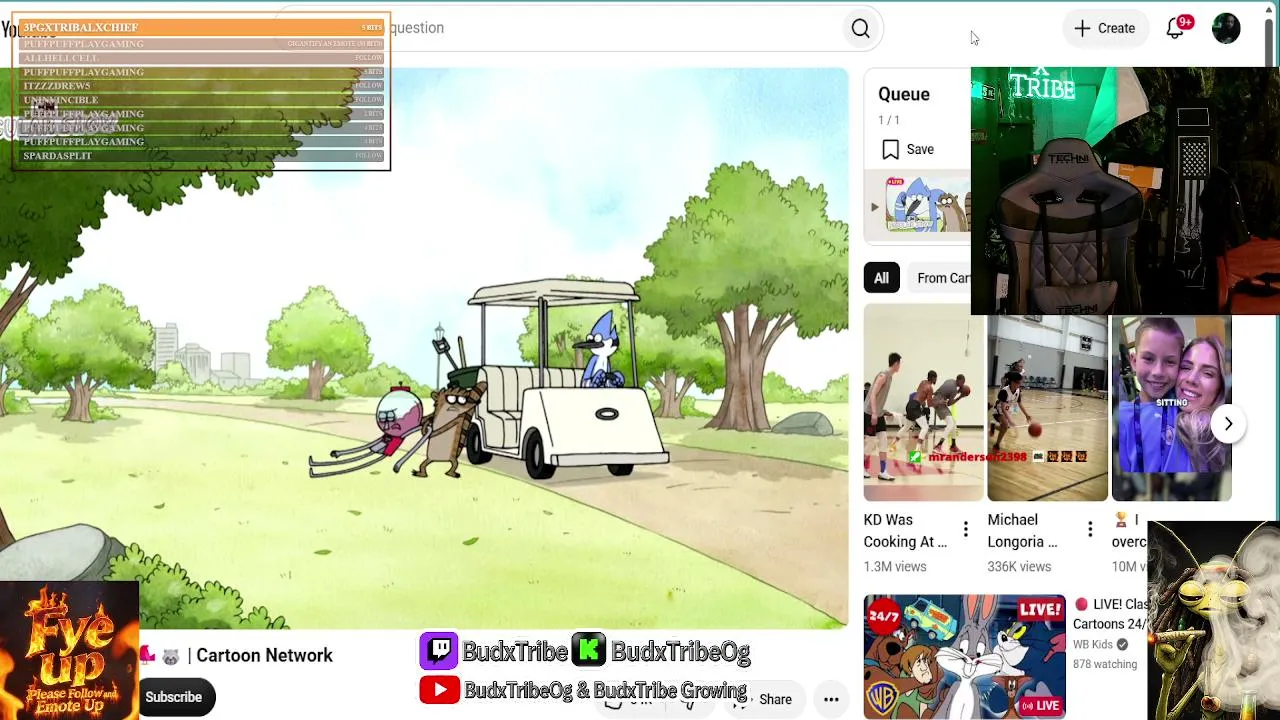Open the notifications bell
The image size is (1280, 720).
click(x=1176, y=28)
